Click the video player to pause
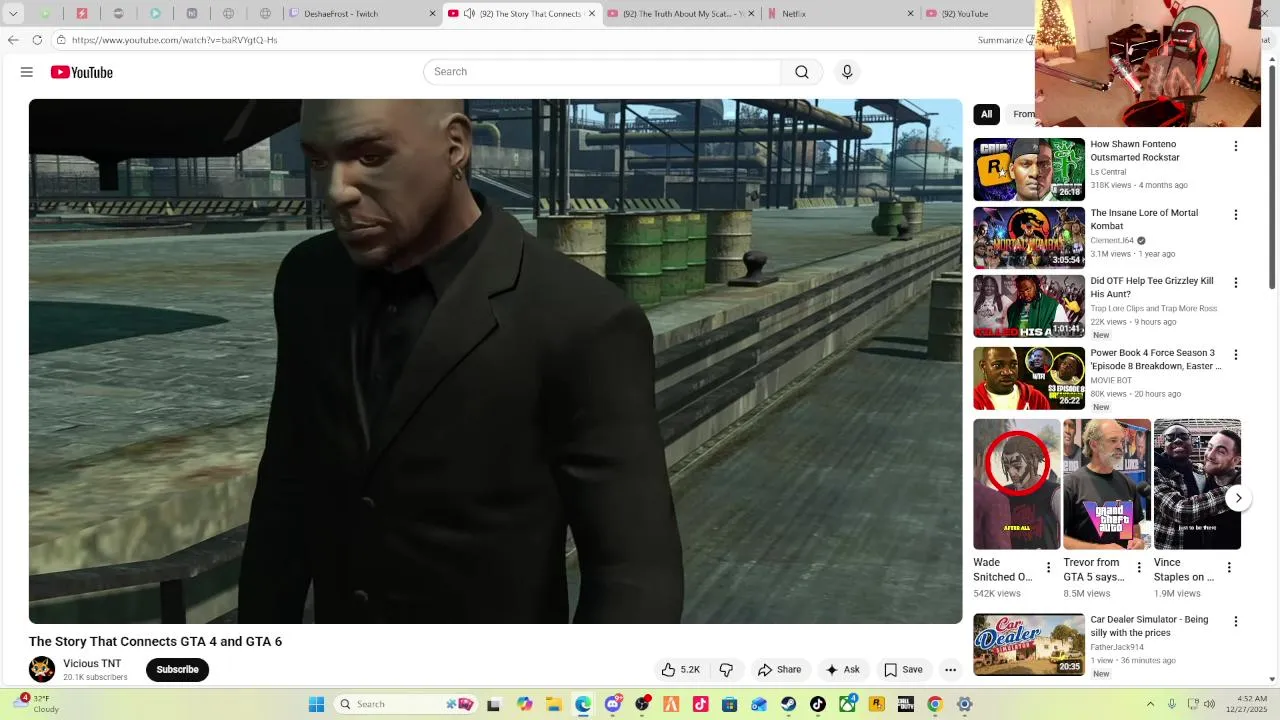 tap(495, 361)
